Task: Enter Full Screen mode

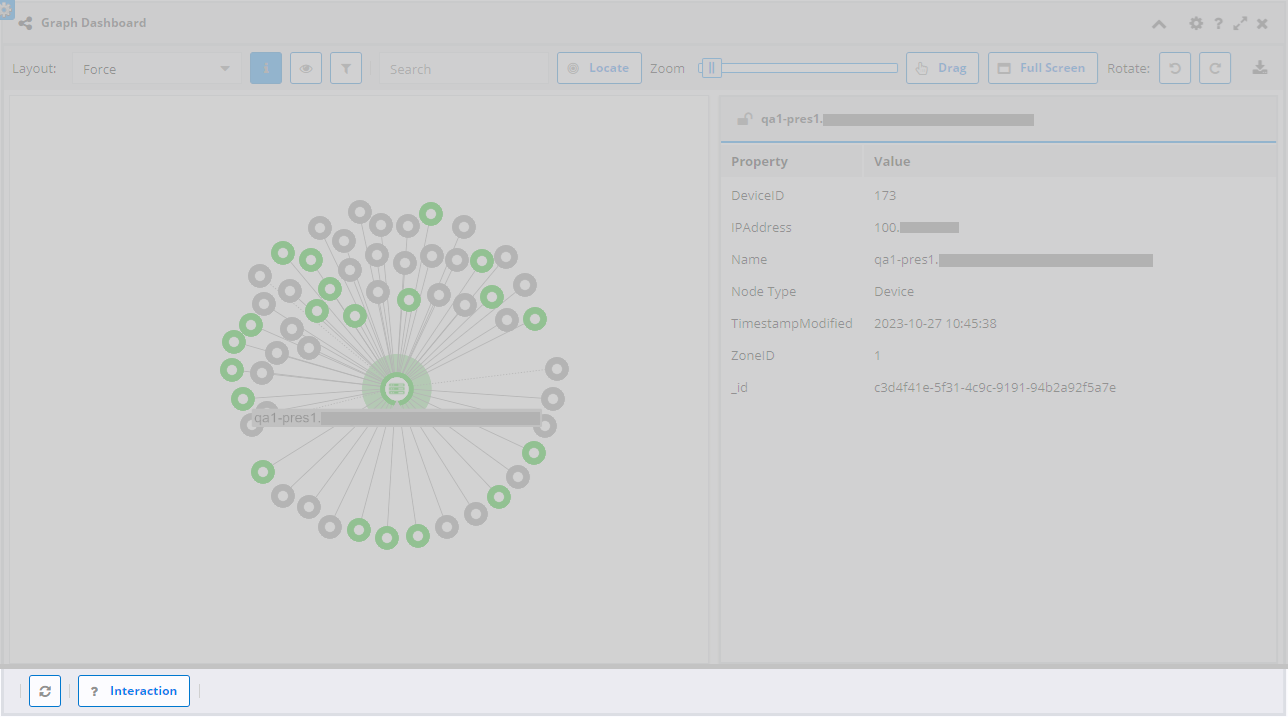Action: 1042,67
